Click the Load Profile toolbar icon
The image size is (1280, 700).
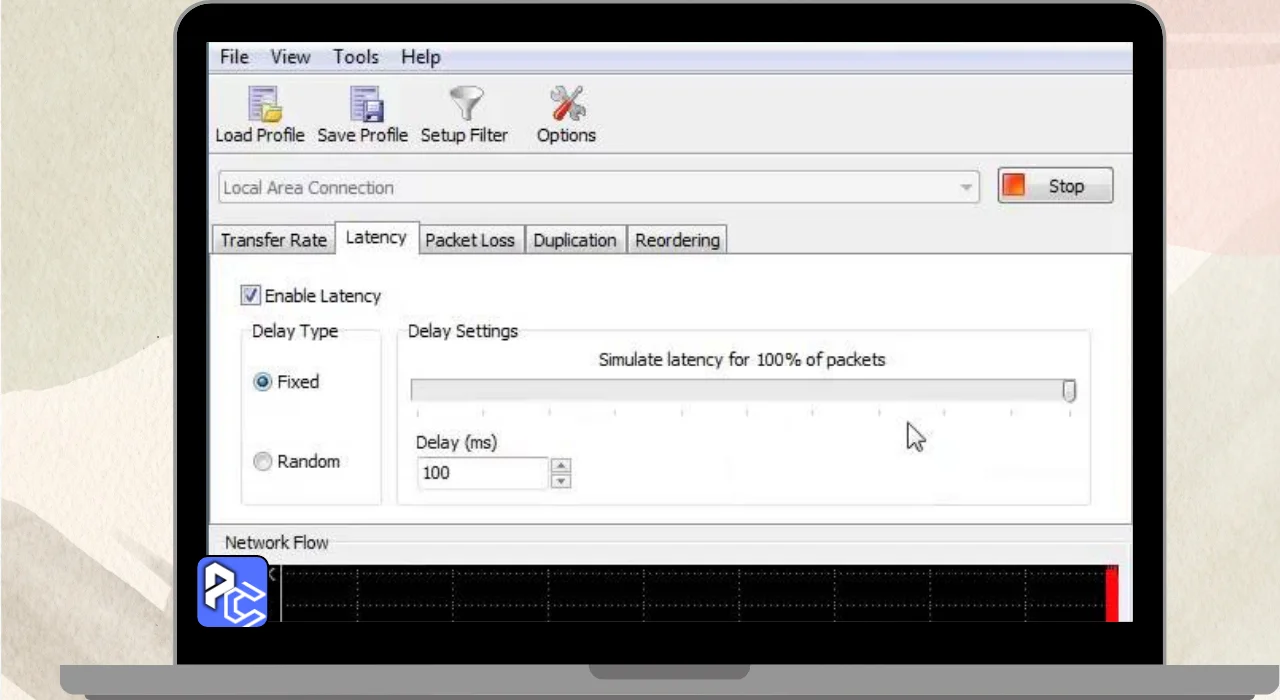[263, 103]
